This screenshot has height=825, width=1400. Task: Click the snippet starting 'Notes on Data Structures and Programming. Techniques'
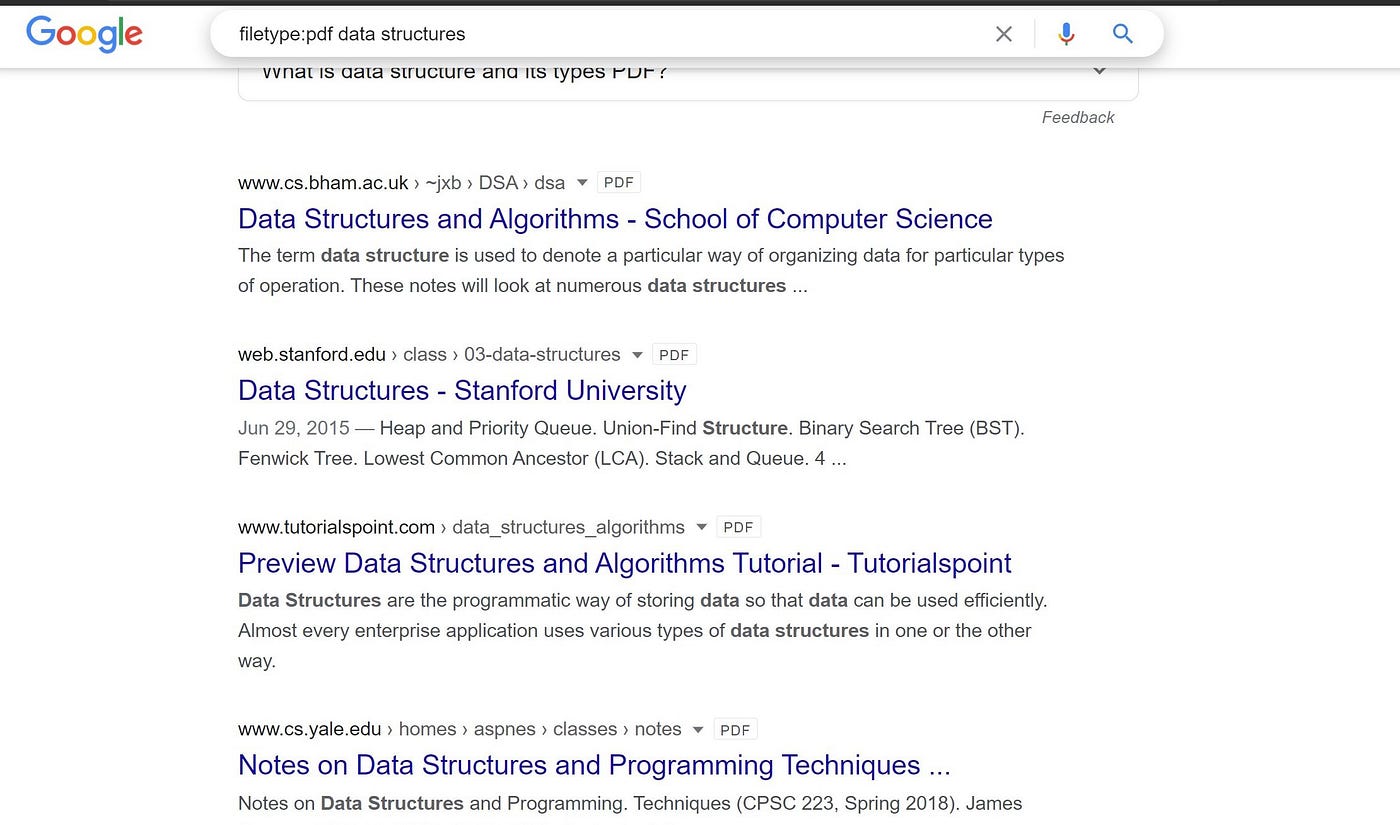[630, 803]
